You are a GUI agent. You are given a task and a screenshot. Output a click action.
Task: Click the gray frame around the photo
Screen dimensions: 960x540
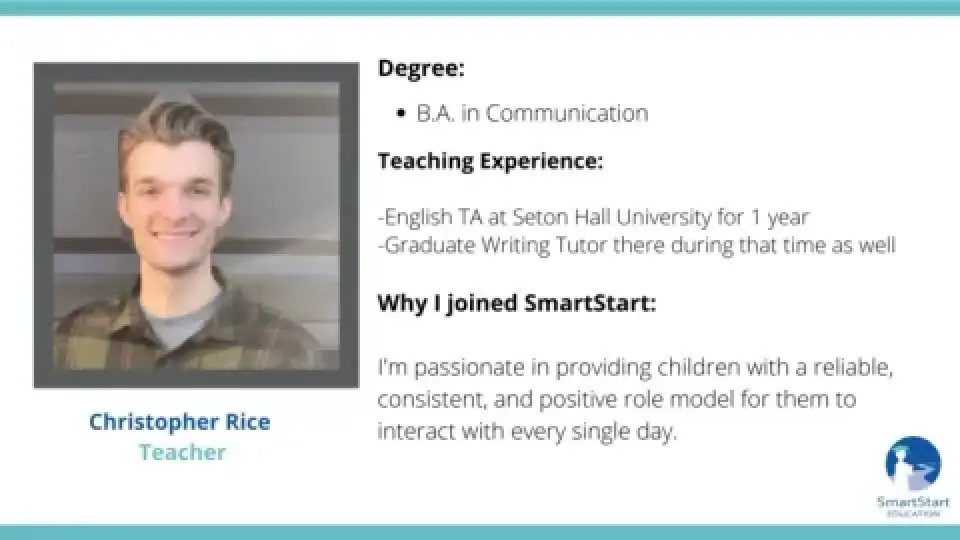click(x=43, y=225)
